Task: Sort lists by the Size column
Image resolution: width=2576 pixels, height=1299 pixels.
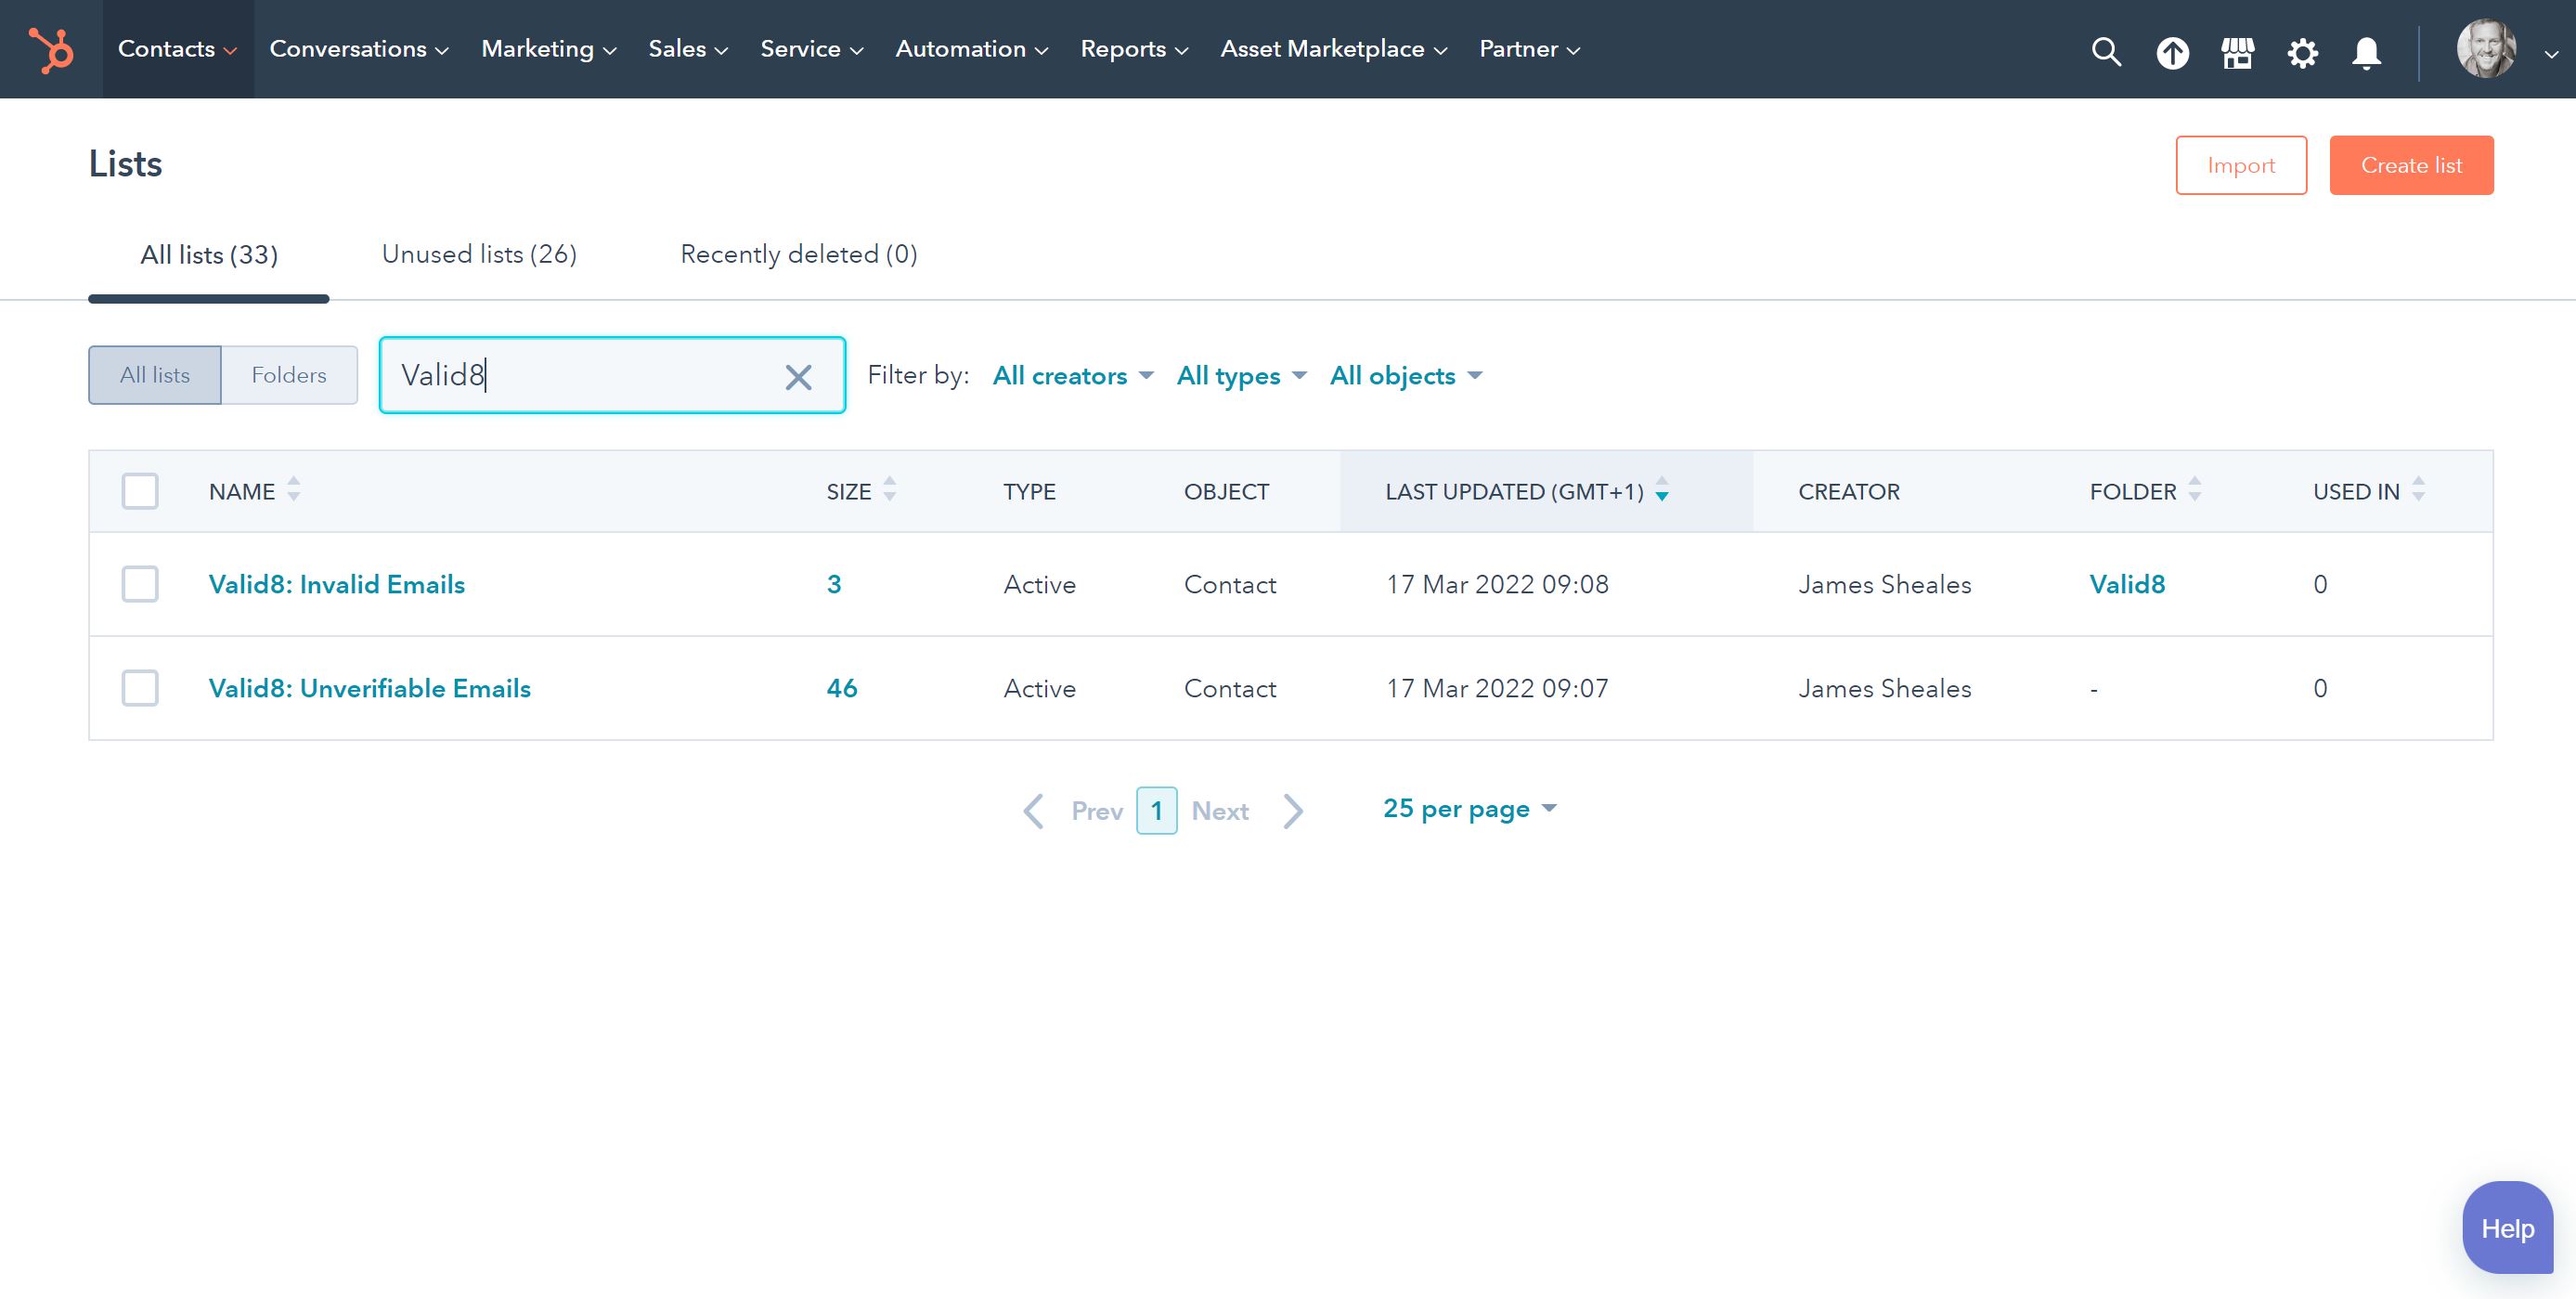Action: (860, 491)
